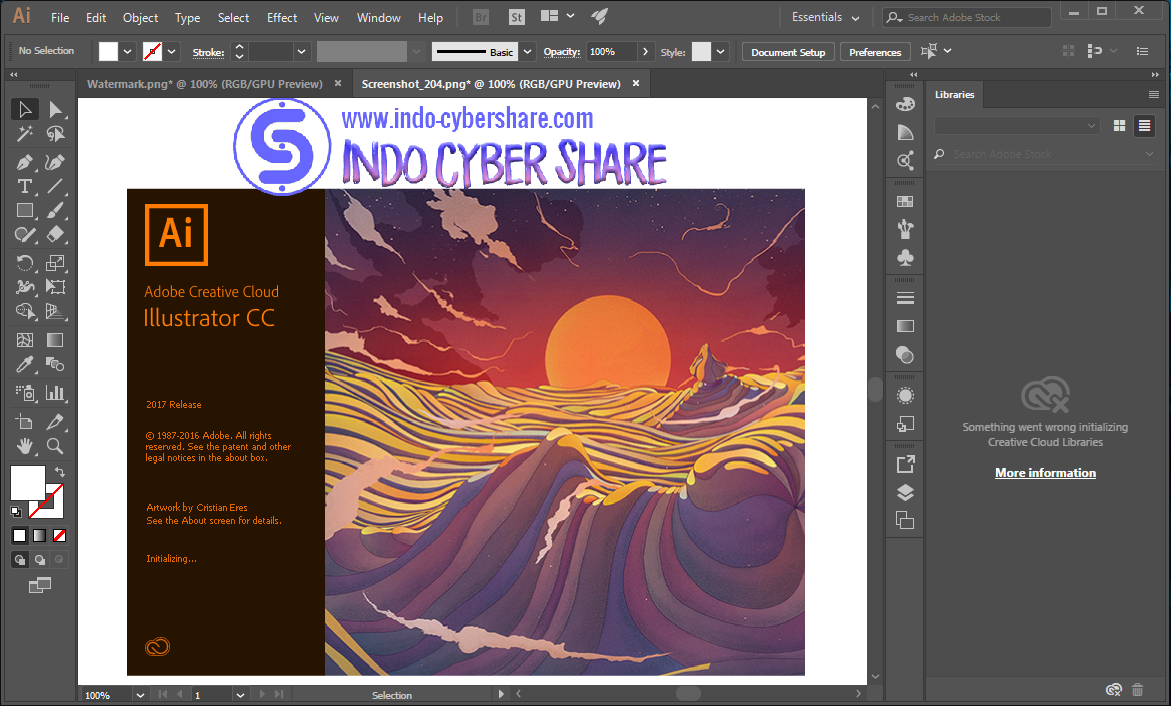This screenshot has width=1171, height=706.
Task: Expand the stroke weight dropdown
Action: [301, 52]
